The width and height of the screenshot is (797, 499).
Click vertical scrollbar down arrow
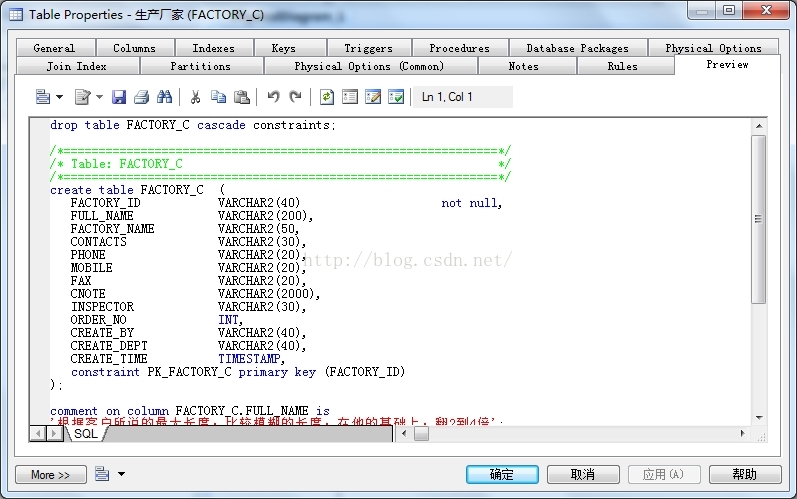759,418
